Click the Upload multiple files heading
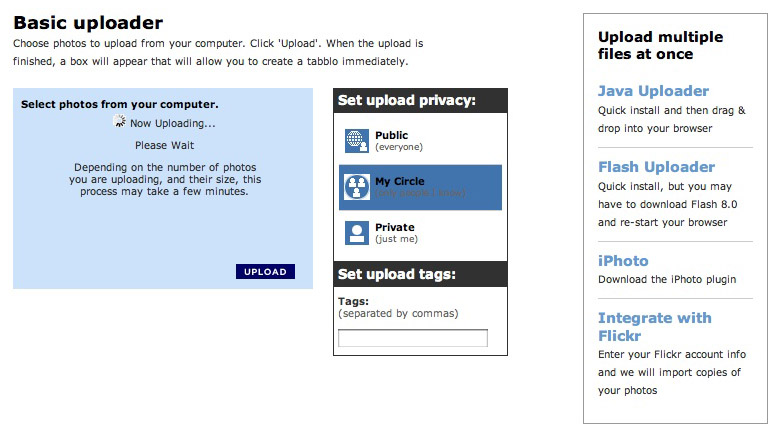Viewport: 784px width, 442px height. point(660,45)
